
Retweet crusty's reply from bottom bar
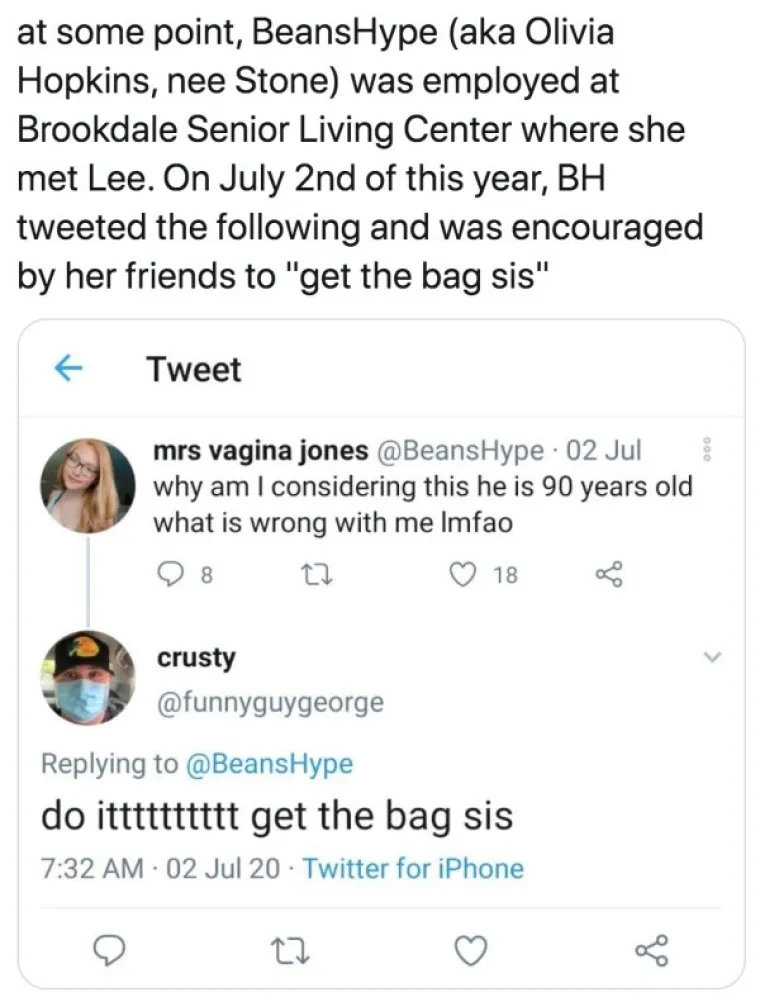tap(289, 950)
